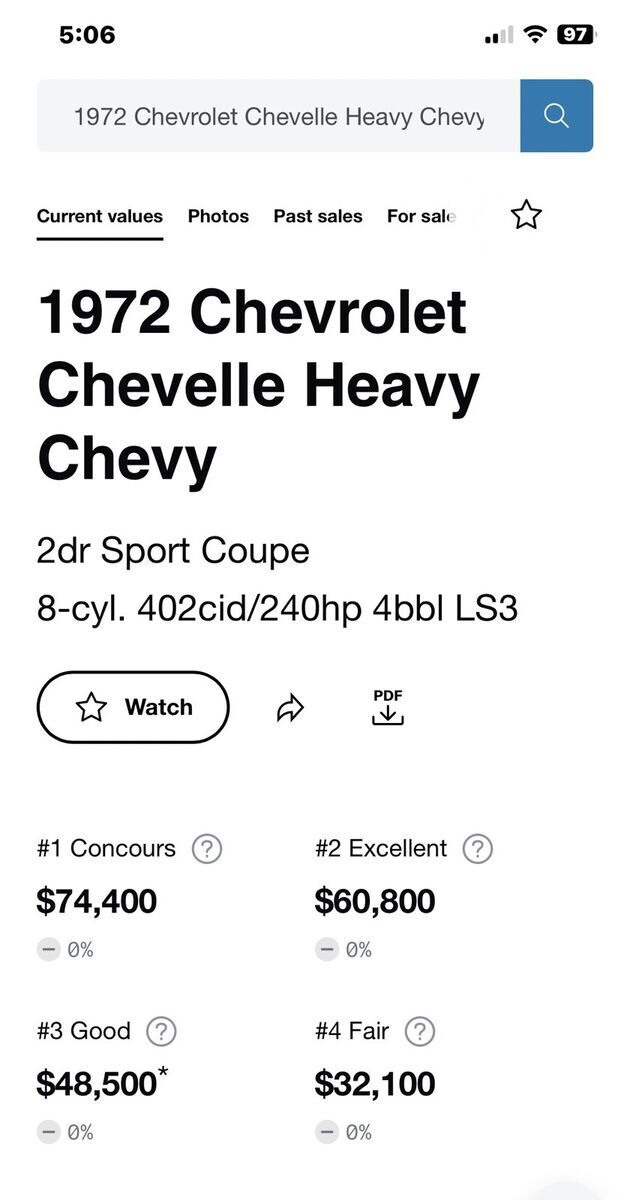Toggle Watch for this Chevelle

point(133,707)
